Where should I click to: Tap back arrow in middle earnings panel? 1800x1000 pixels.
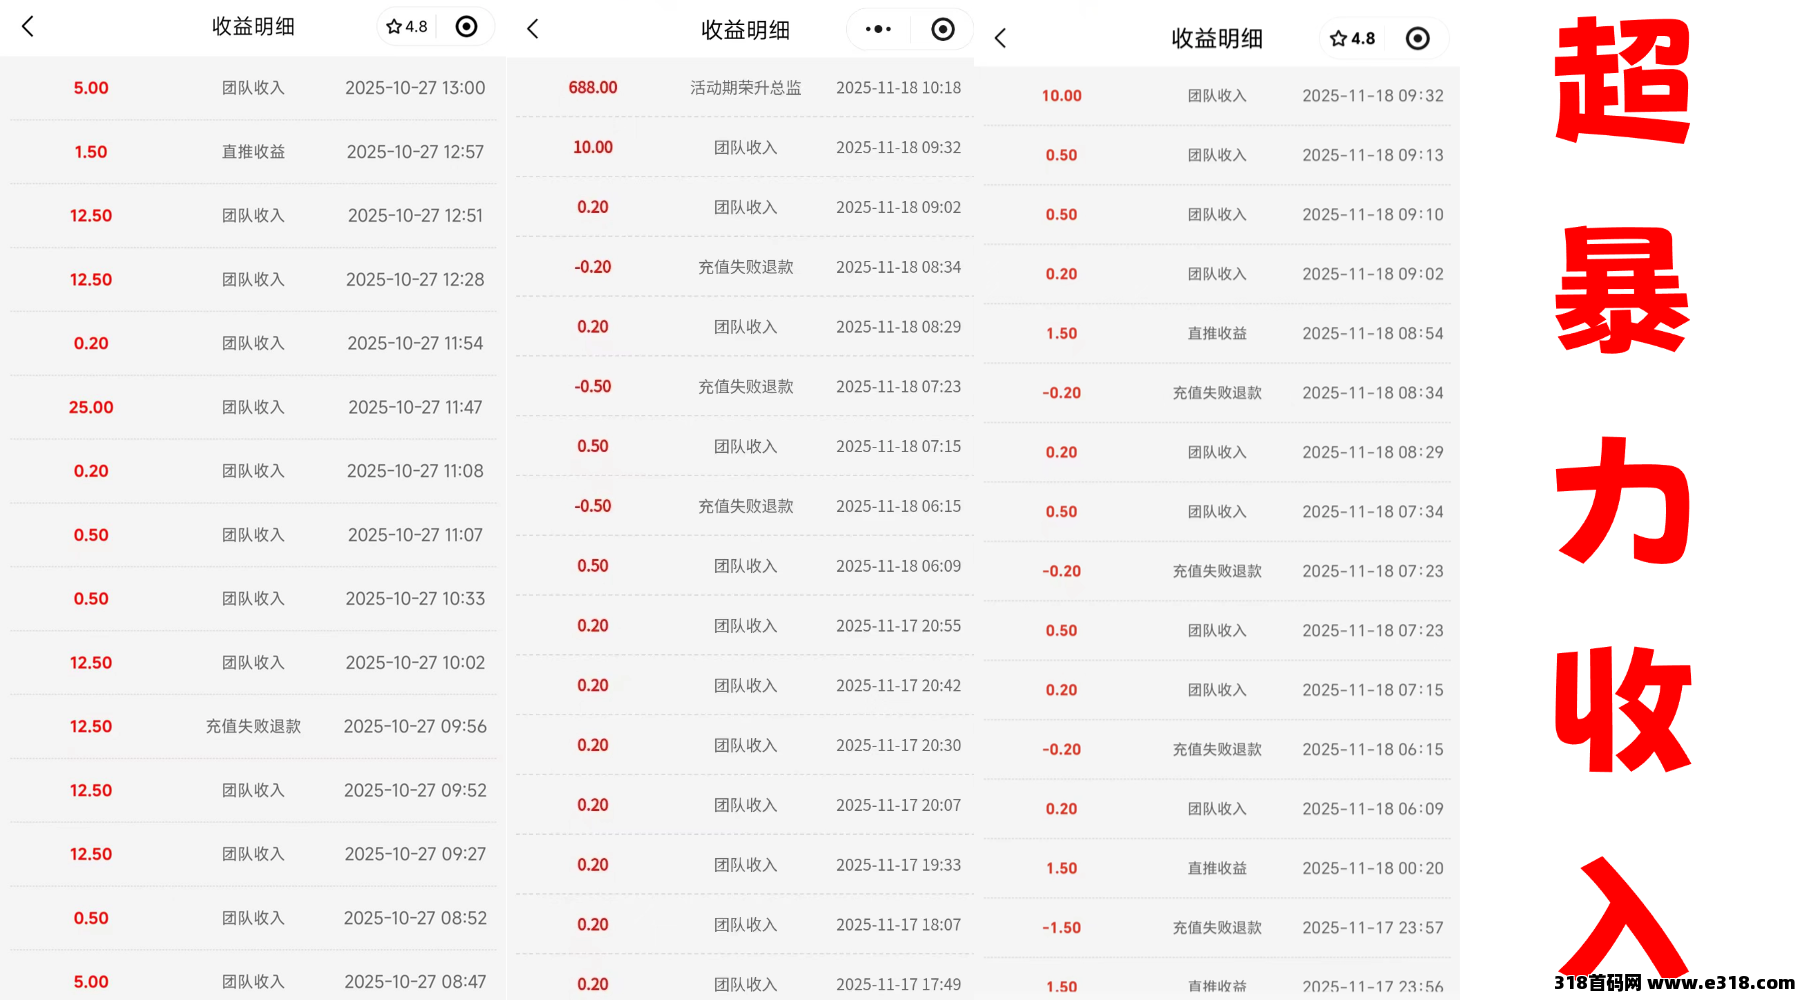(533, 29)
